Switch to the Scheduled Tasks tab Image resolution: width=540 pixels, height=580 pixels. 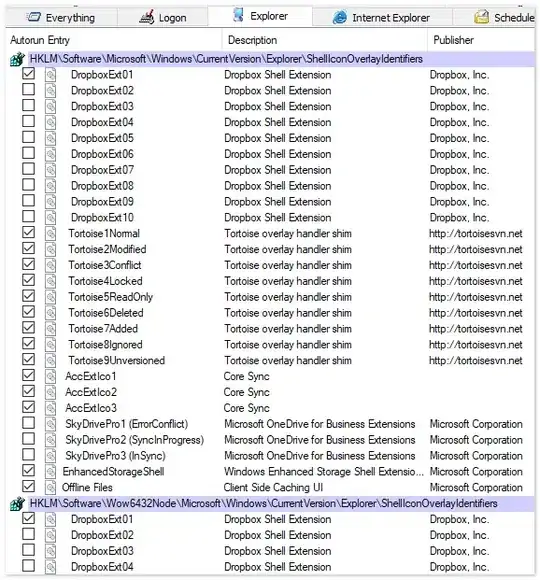pyautogui.click(x=494, y=17)
